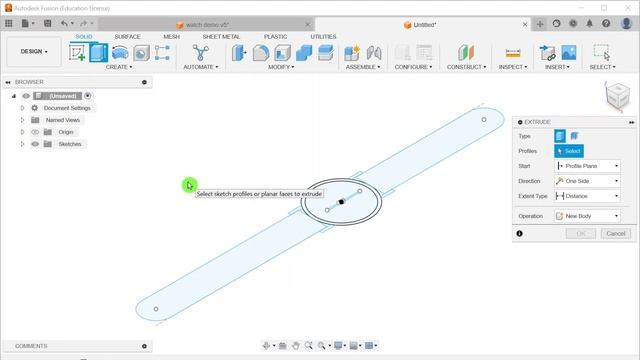Open the Construct menu dropdown
Screen dimensions: 640x360
(x=466, y=67)
